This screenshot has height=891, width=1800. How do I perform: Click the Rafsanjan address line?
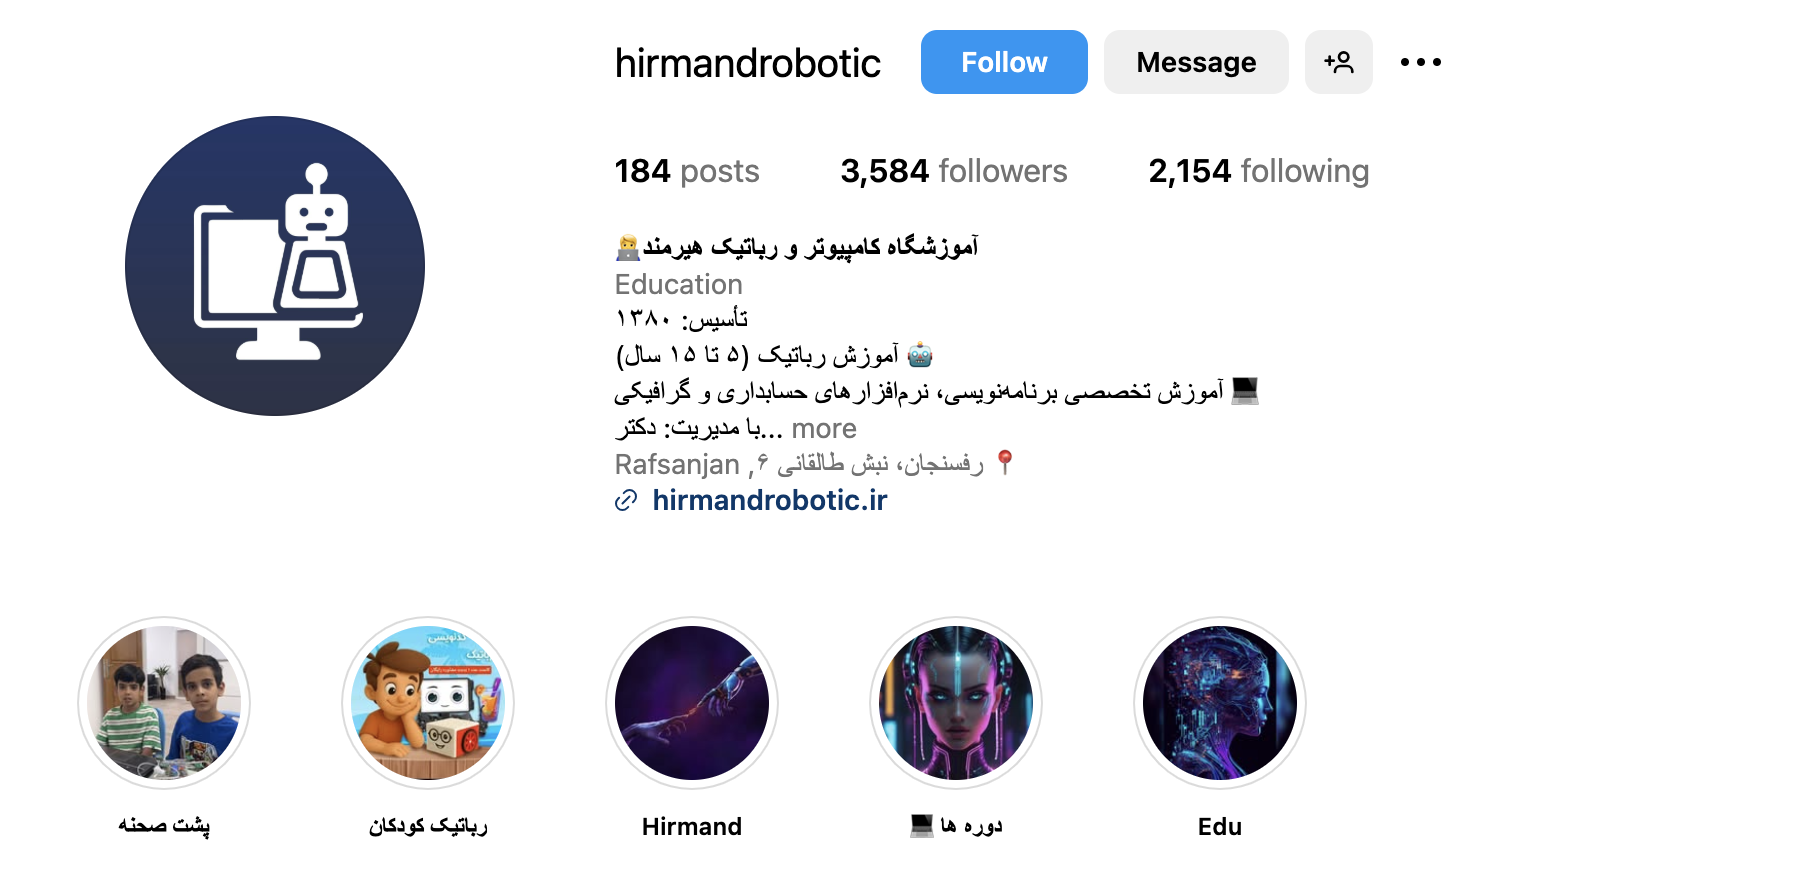815,464
